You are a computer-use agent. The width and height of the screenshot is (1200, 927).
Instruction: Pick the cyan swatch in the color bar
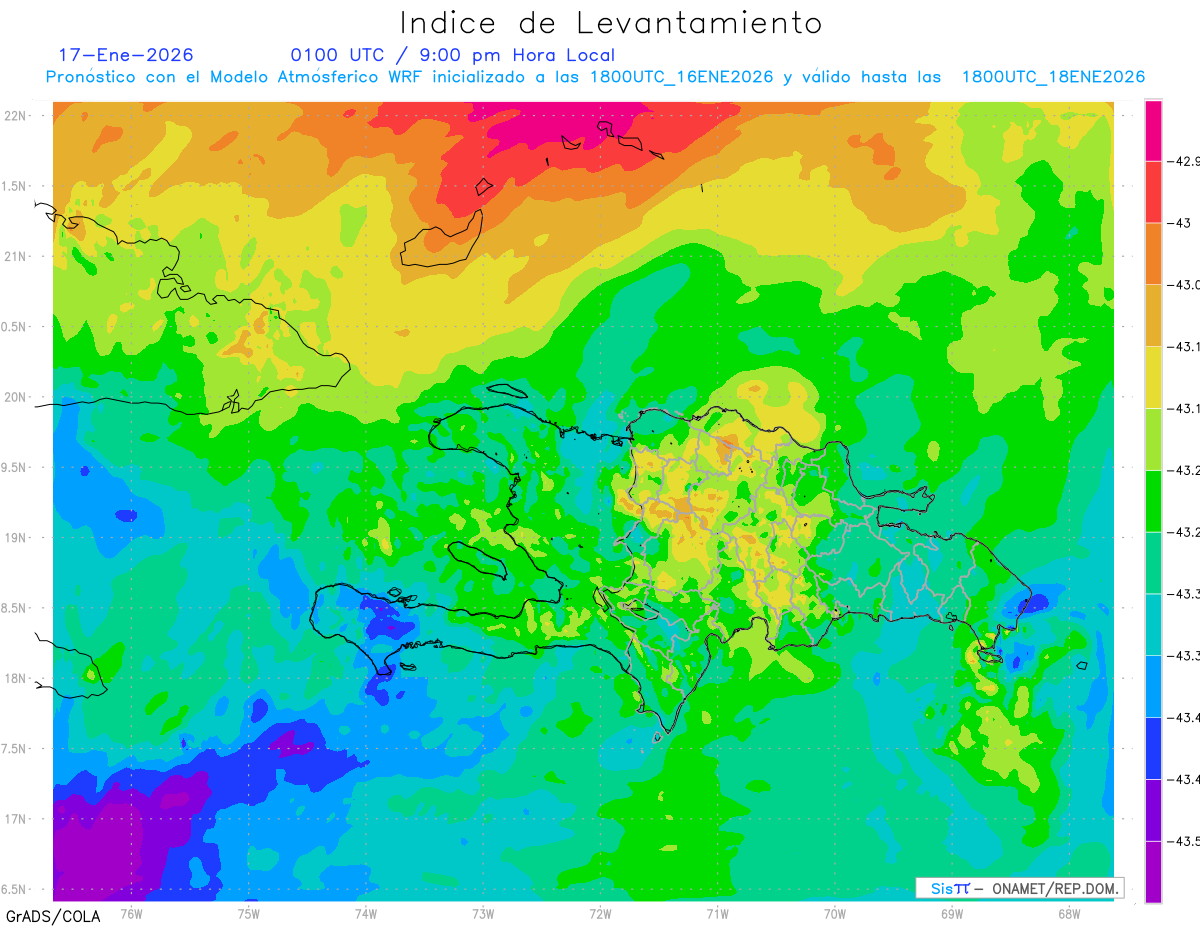tap(1153, 625)
